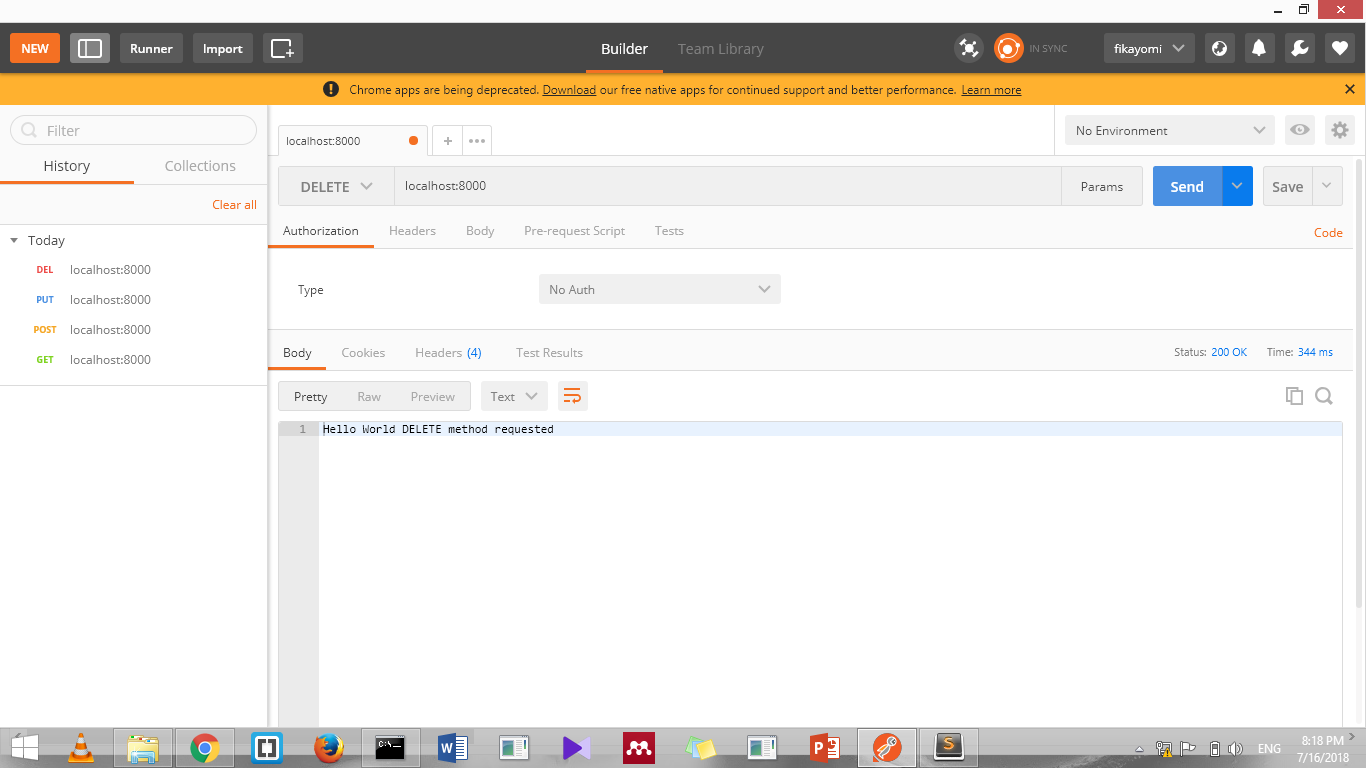Expand the Save button dropdown arrow

pyautogui.click(x=1327, y=186)
